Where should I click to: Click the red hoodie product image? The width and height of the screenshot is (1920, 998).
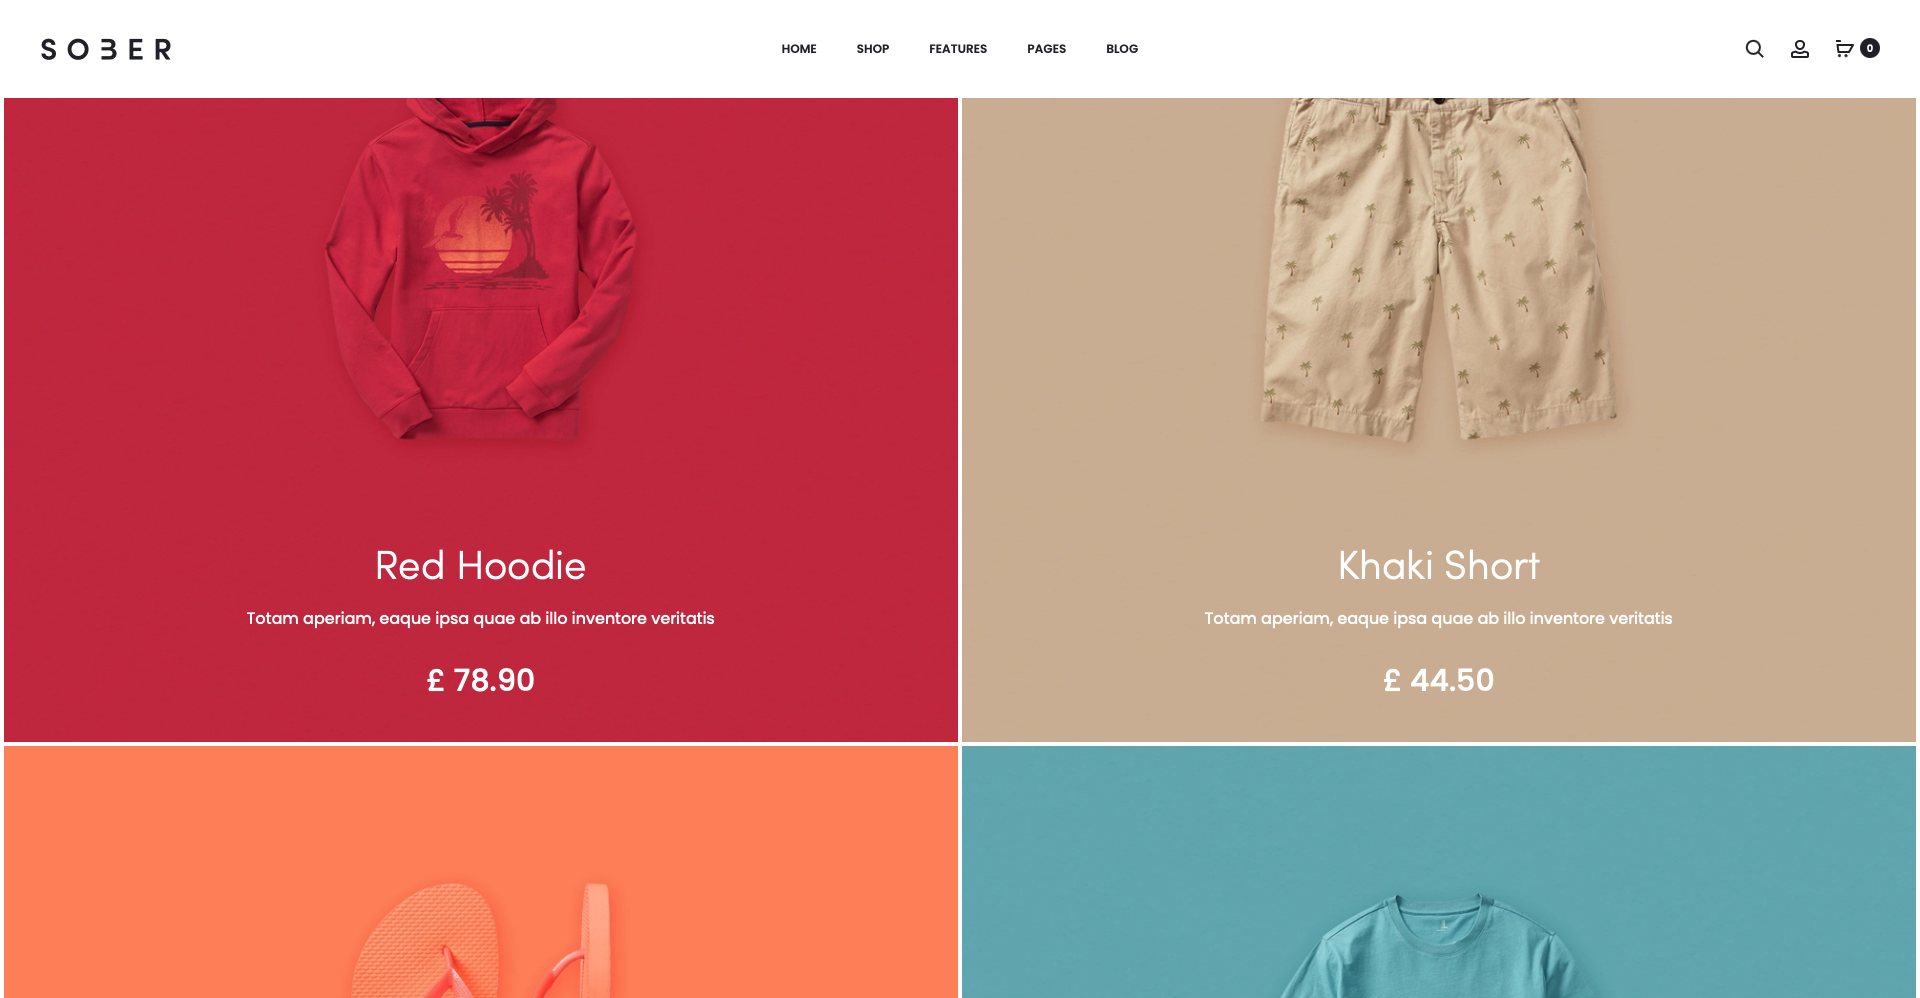(481, 270)
